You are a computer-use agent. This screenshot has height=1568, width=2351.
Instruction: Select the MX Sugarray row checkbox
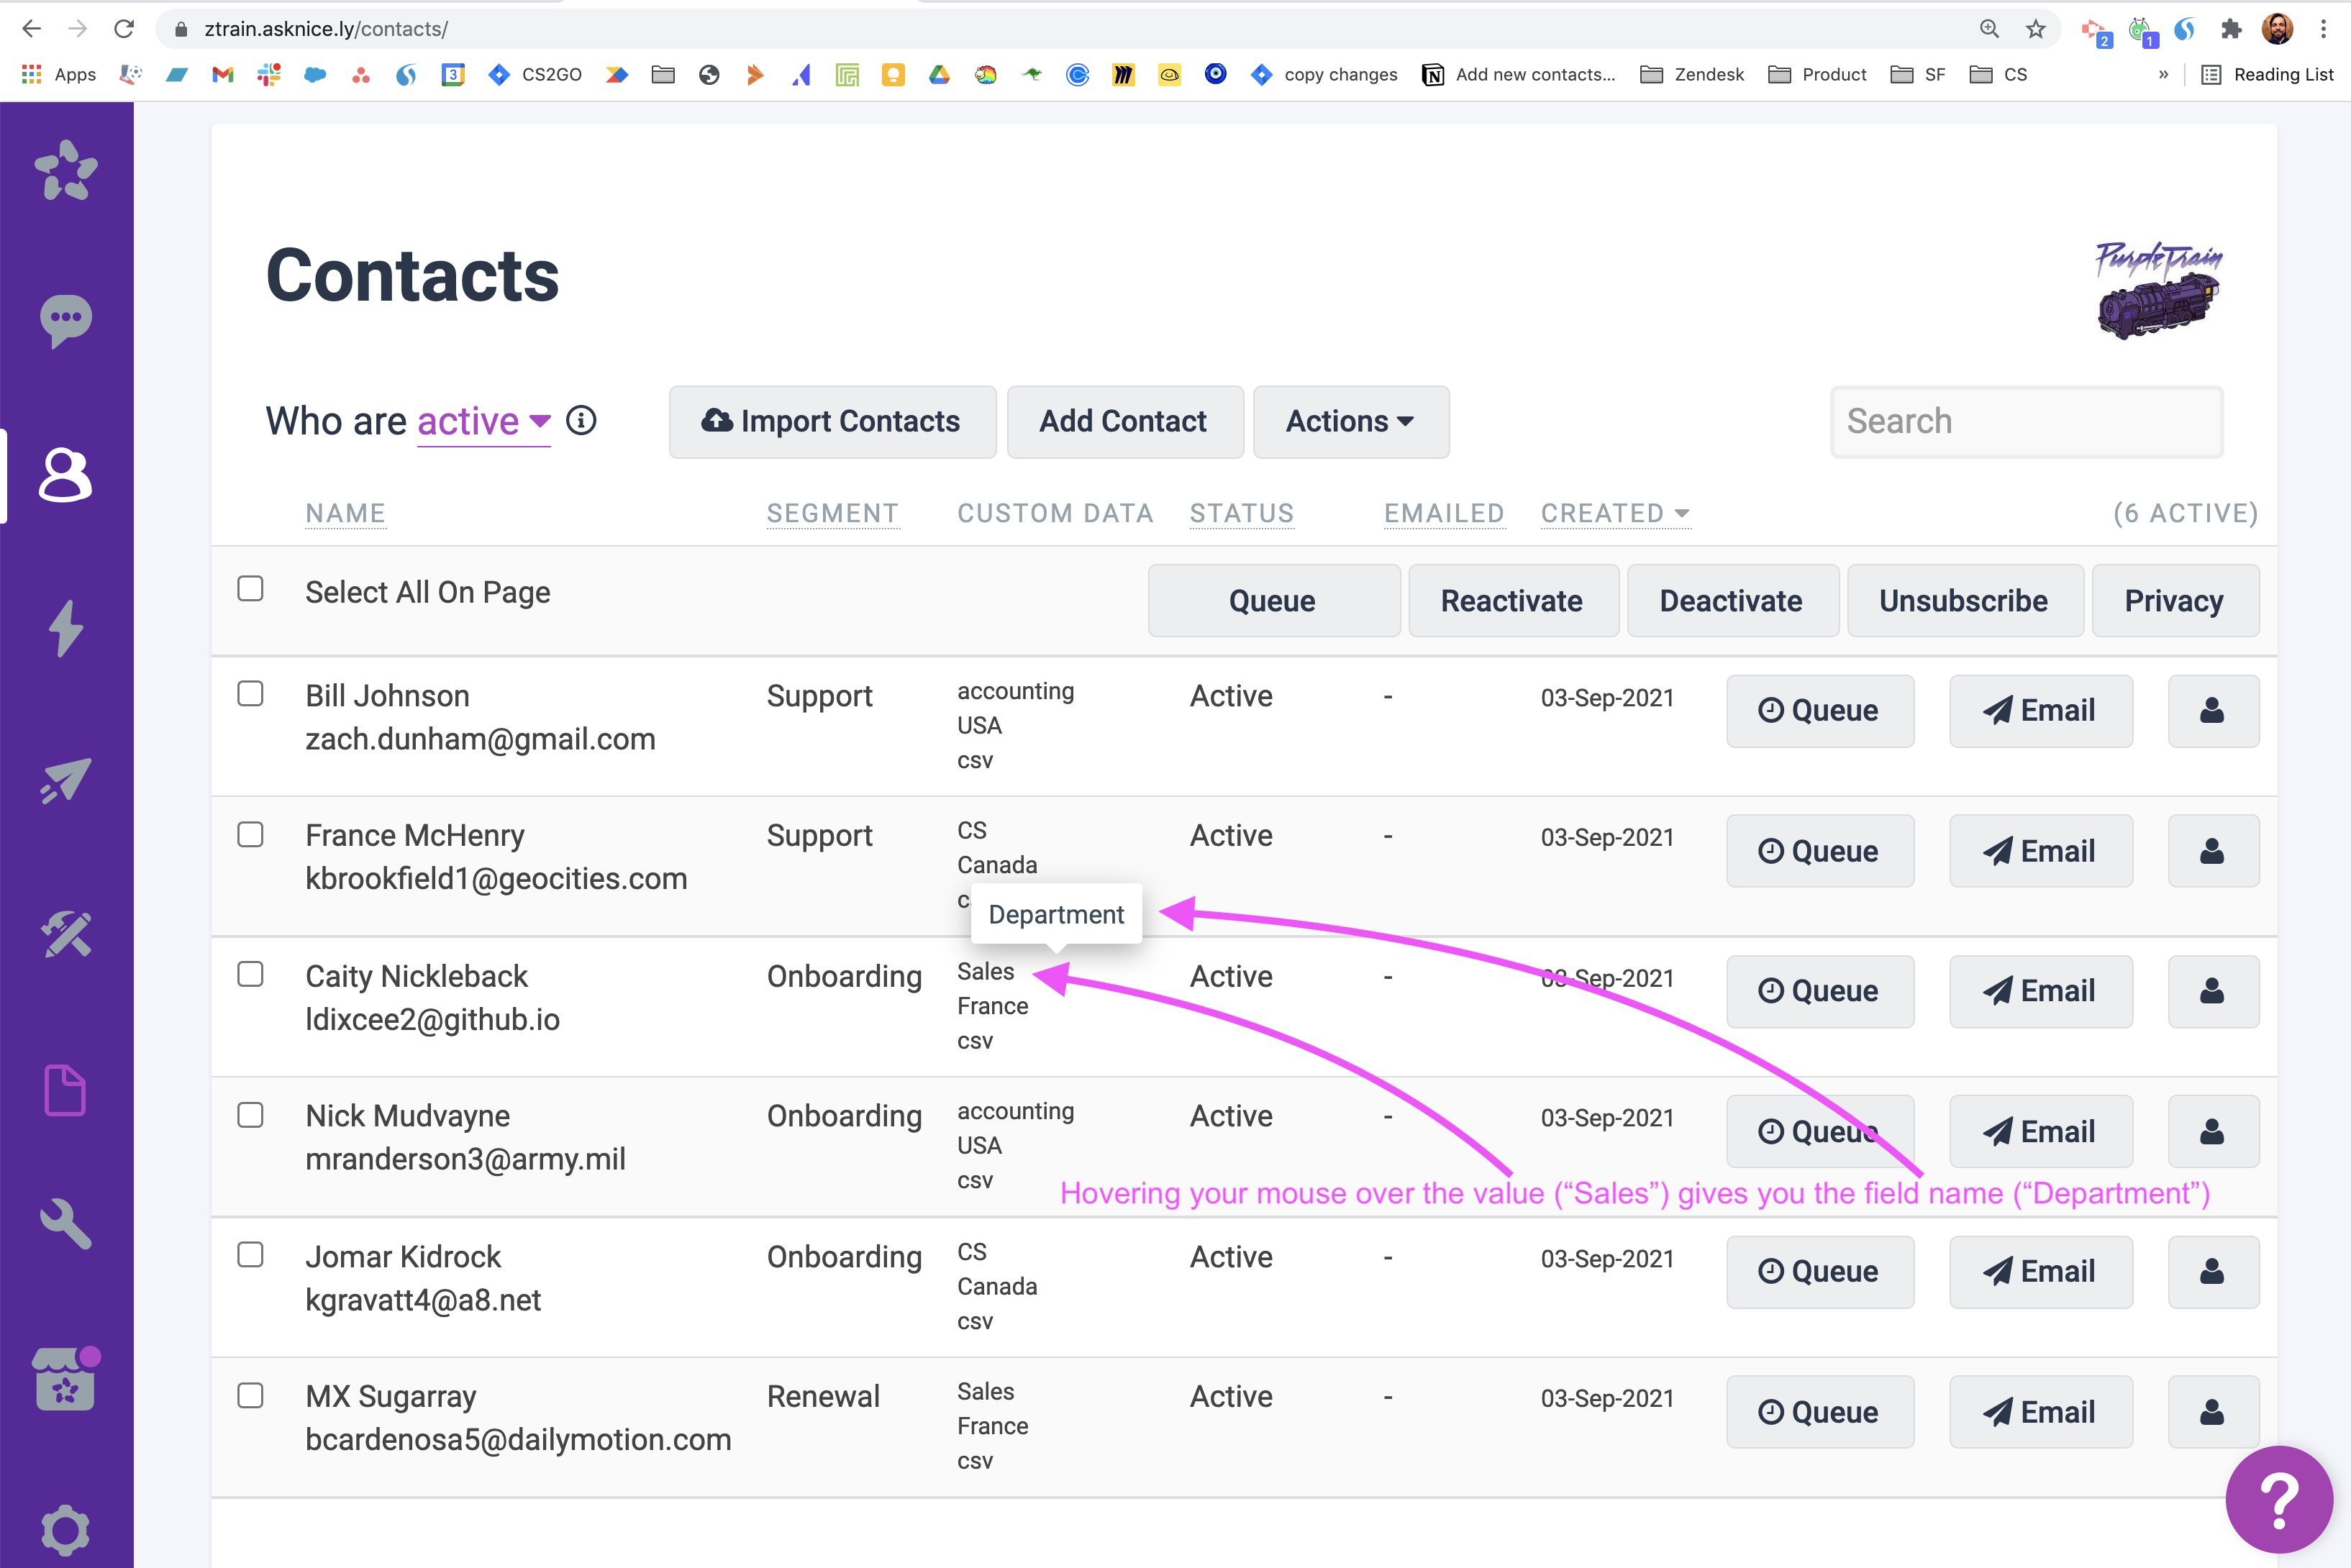(250, 1395)
